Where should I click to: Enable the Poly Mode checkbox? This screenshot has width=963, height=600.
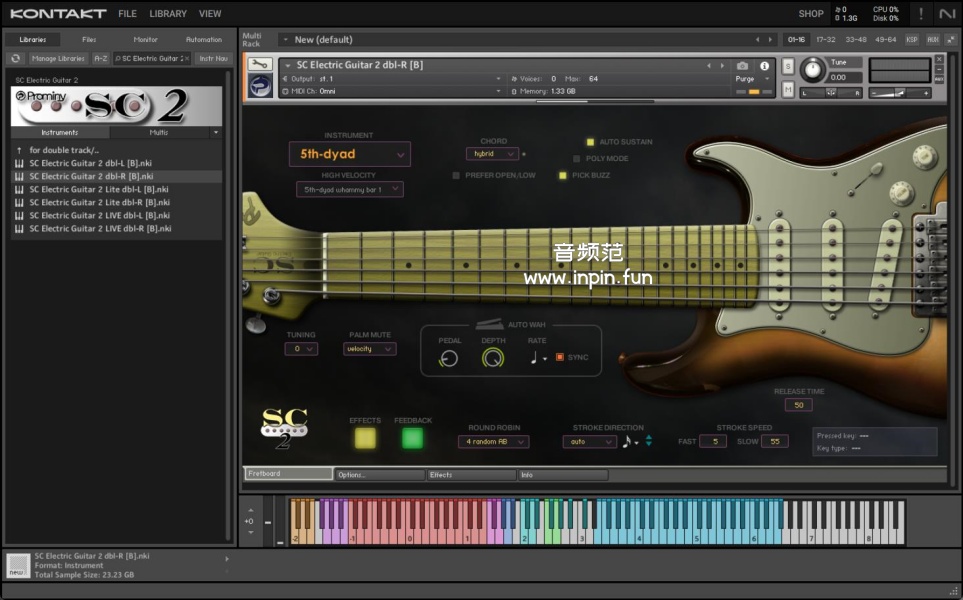577,158
